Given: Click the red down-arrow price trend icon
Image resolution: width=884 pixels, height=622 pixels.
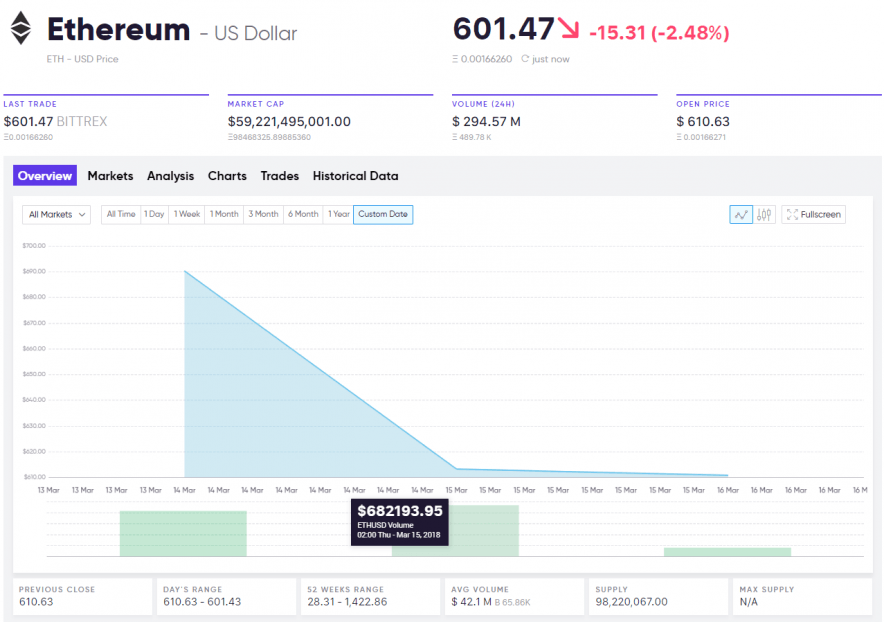Looking at the screenshot, I should 569,29.
